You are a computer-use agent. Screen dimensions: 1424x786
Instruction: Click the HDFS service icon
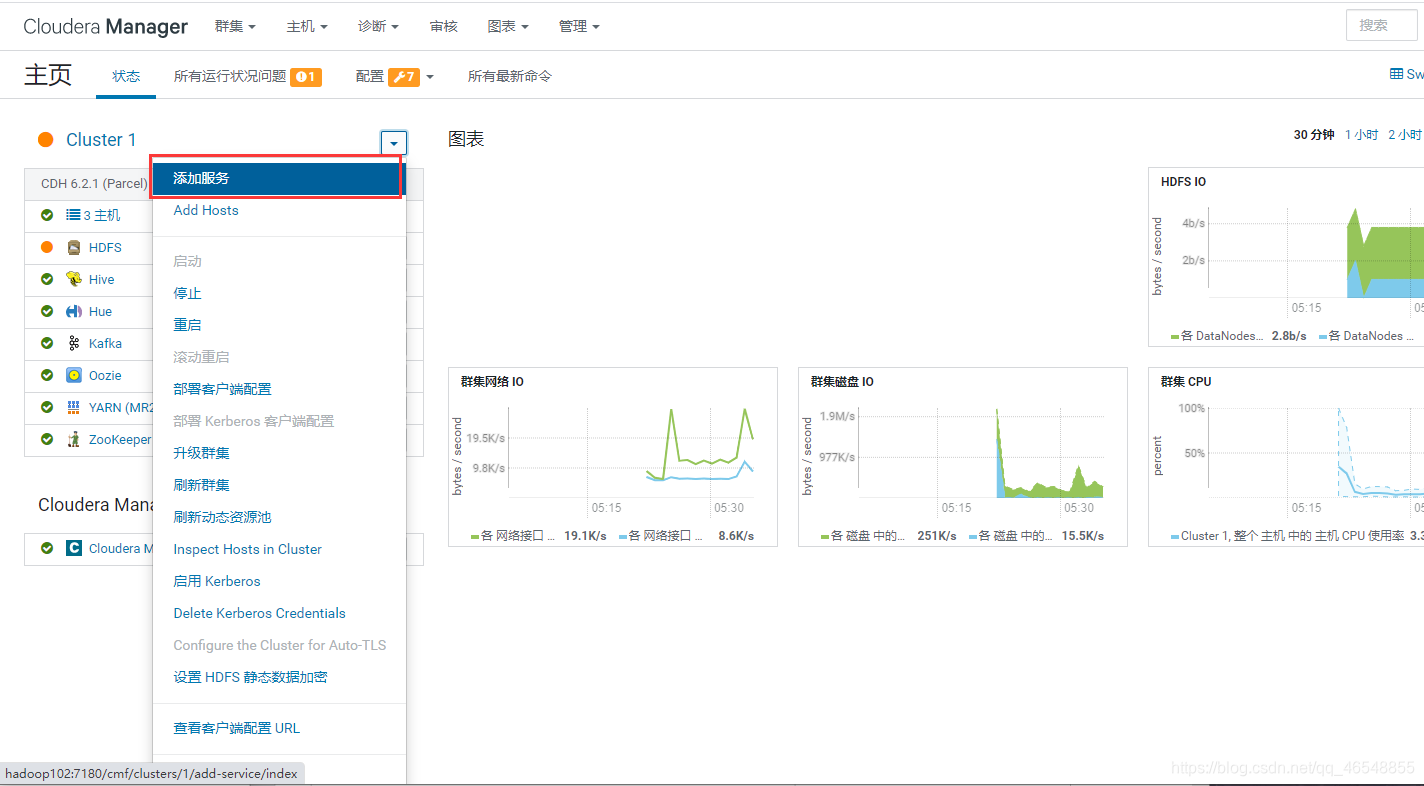point(73,247)
